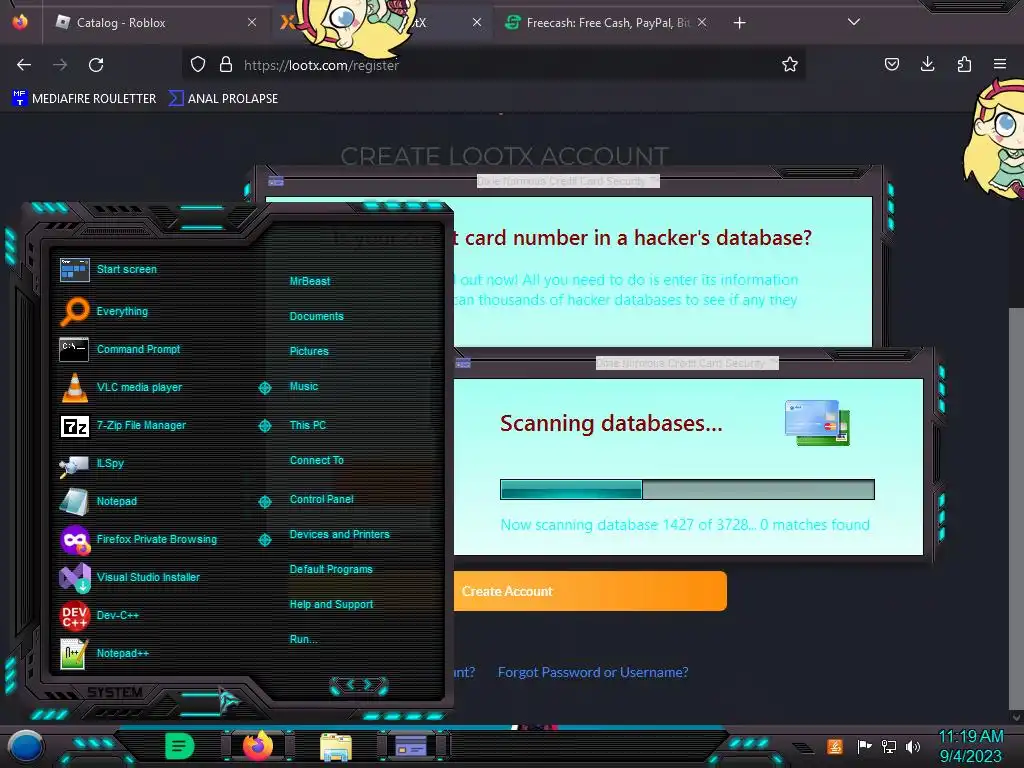Open the list all tabs dropdown
1024x768 pixels.
click(854, 22)
